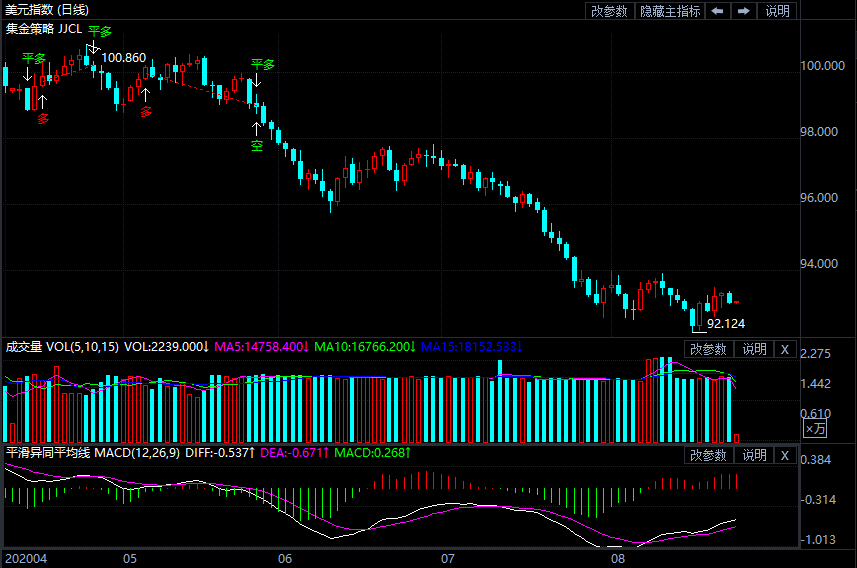Click the 100.860 high price marker
Viewport: 857px width, 568px height.
point(124,58)
